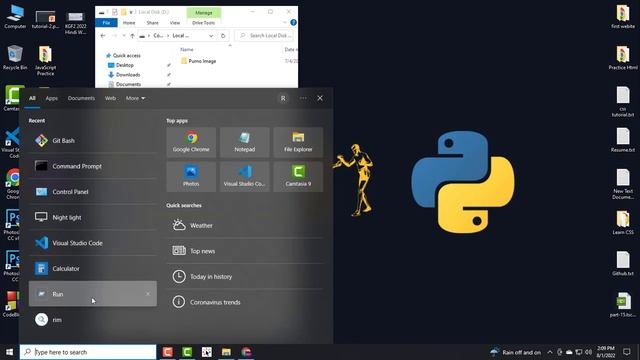Screen dimensions: 640x360
Task: Select the Computer desktop icon
Action: pos(15,17)
